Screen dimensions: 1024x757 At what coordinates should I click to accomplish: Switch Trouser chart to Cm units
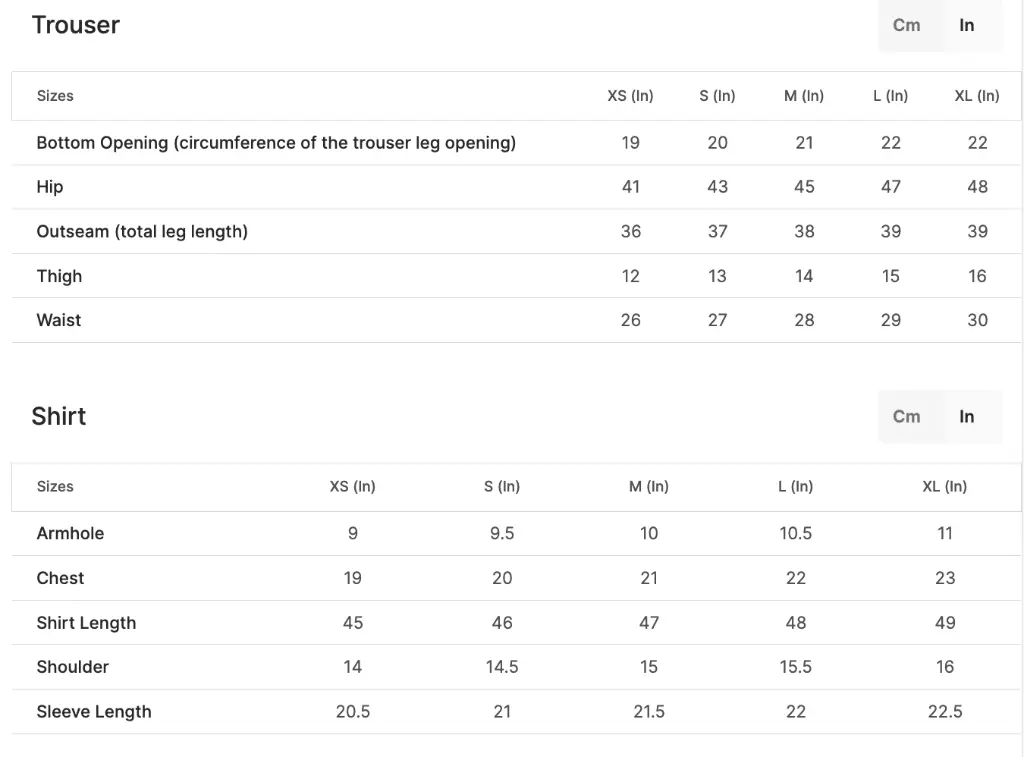click(906, 25)
